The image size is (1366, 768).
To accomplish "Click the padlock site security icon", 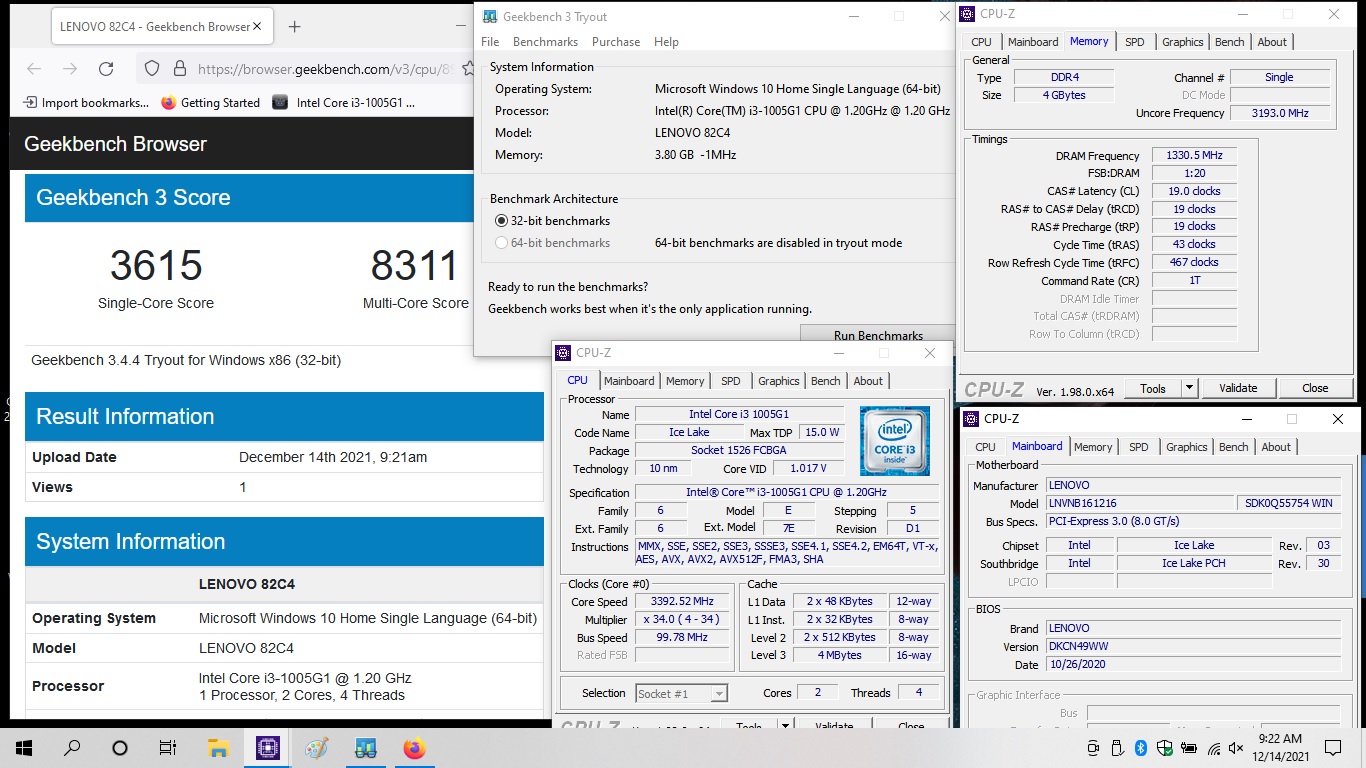I will pyautogui.click(x=180, y=69).
